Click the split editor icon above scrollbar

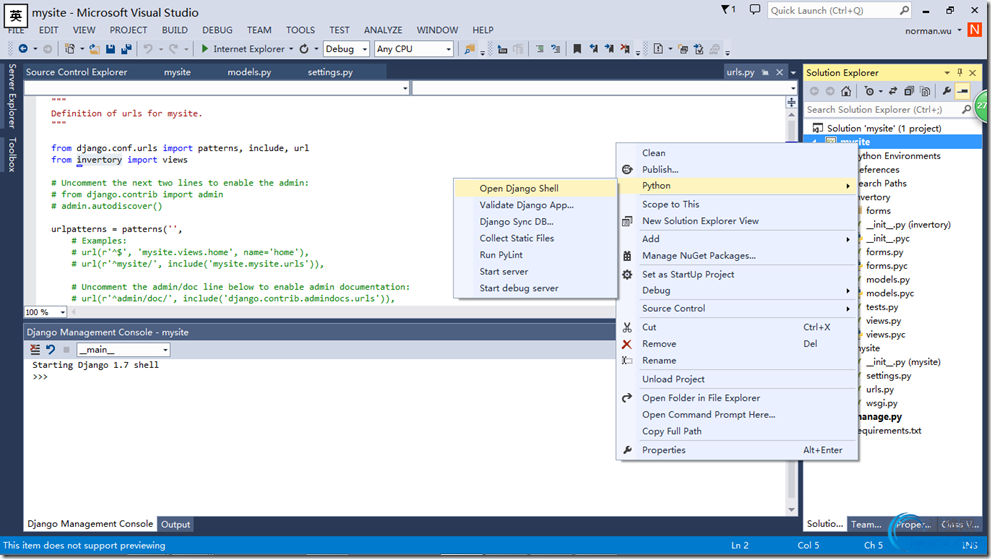(x=791, y=102)
